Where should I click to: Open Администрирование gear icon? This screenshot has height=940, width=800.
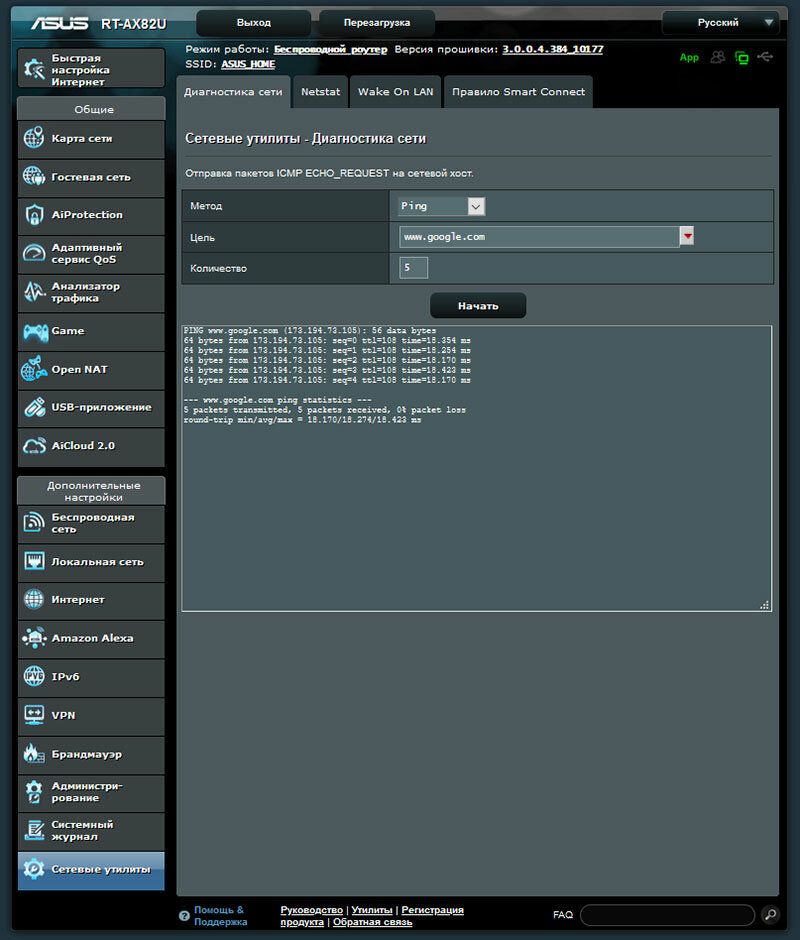click(34, 791)
